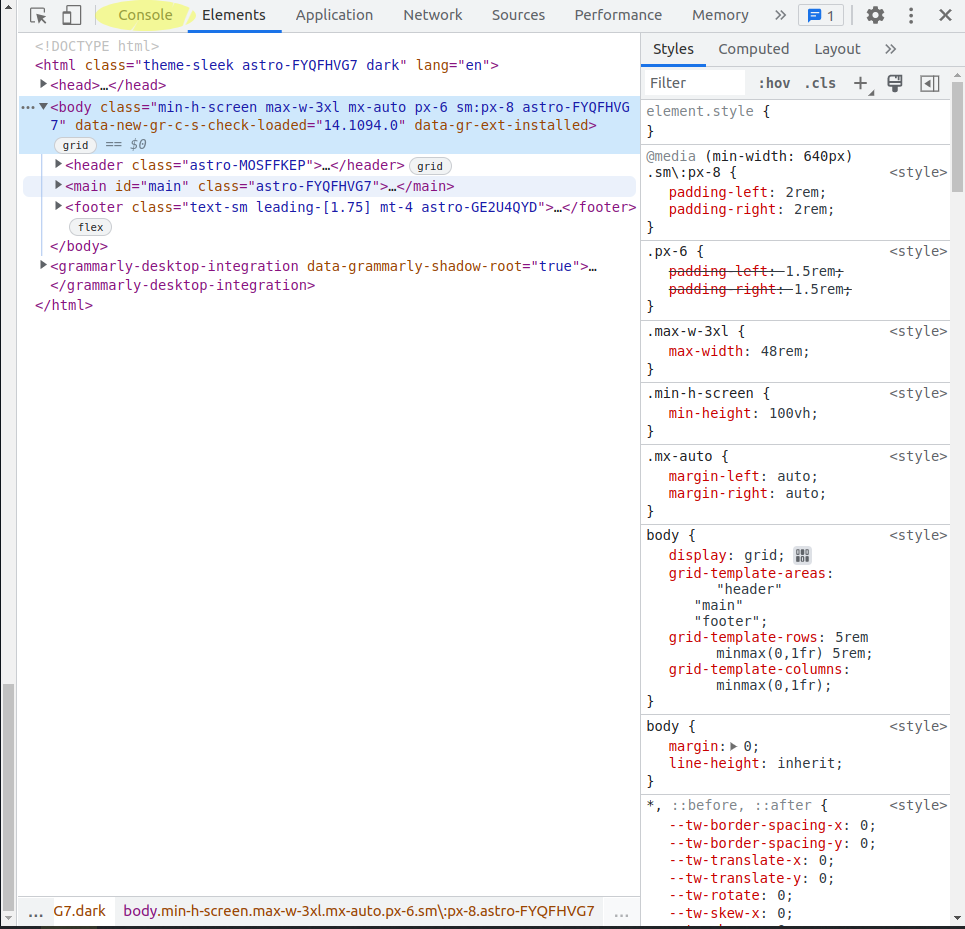Open DevTools settings gear
Viewport: 965px width, 929px height.
[874, 15]
